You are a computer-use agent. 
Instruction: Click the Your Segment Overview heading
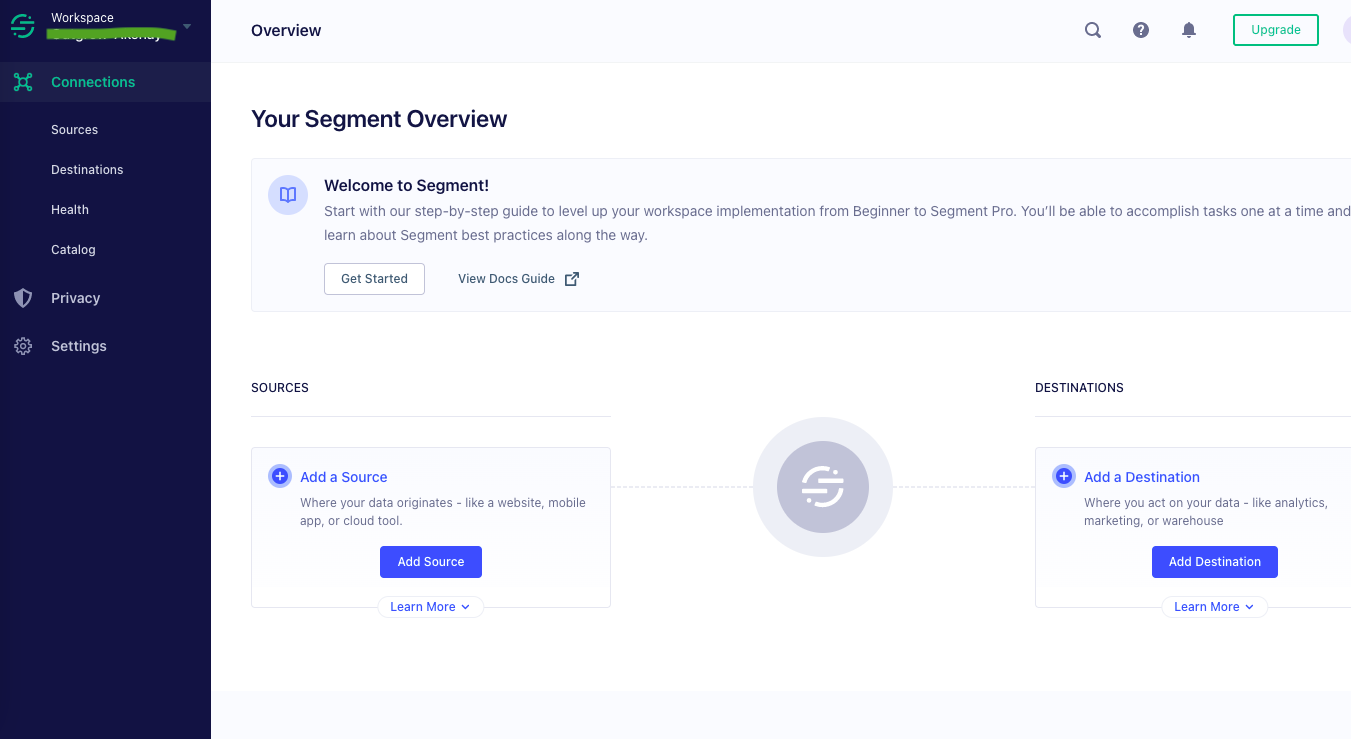(x=379, y=119)
